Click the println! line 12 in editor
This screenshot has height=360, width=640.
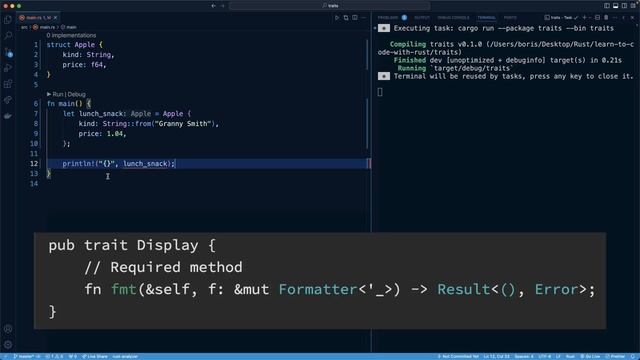click(119, 164)
